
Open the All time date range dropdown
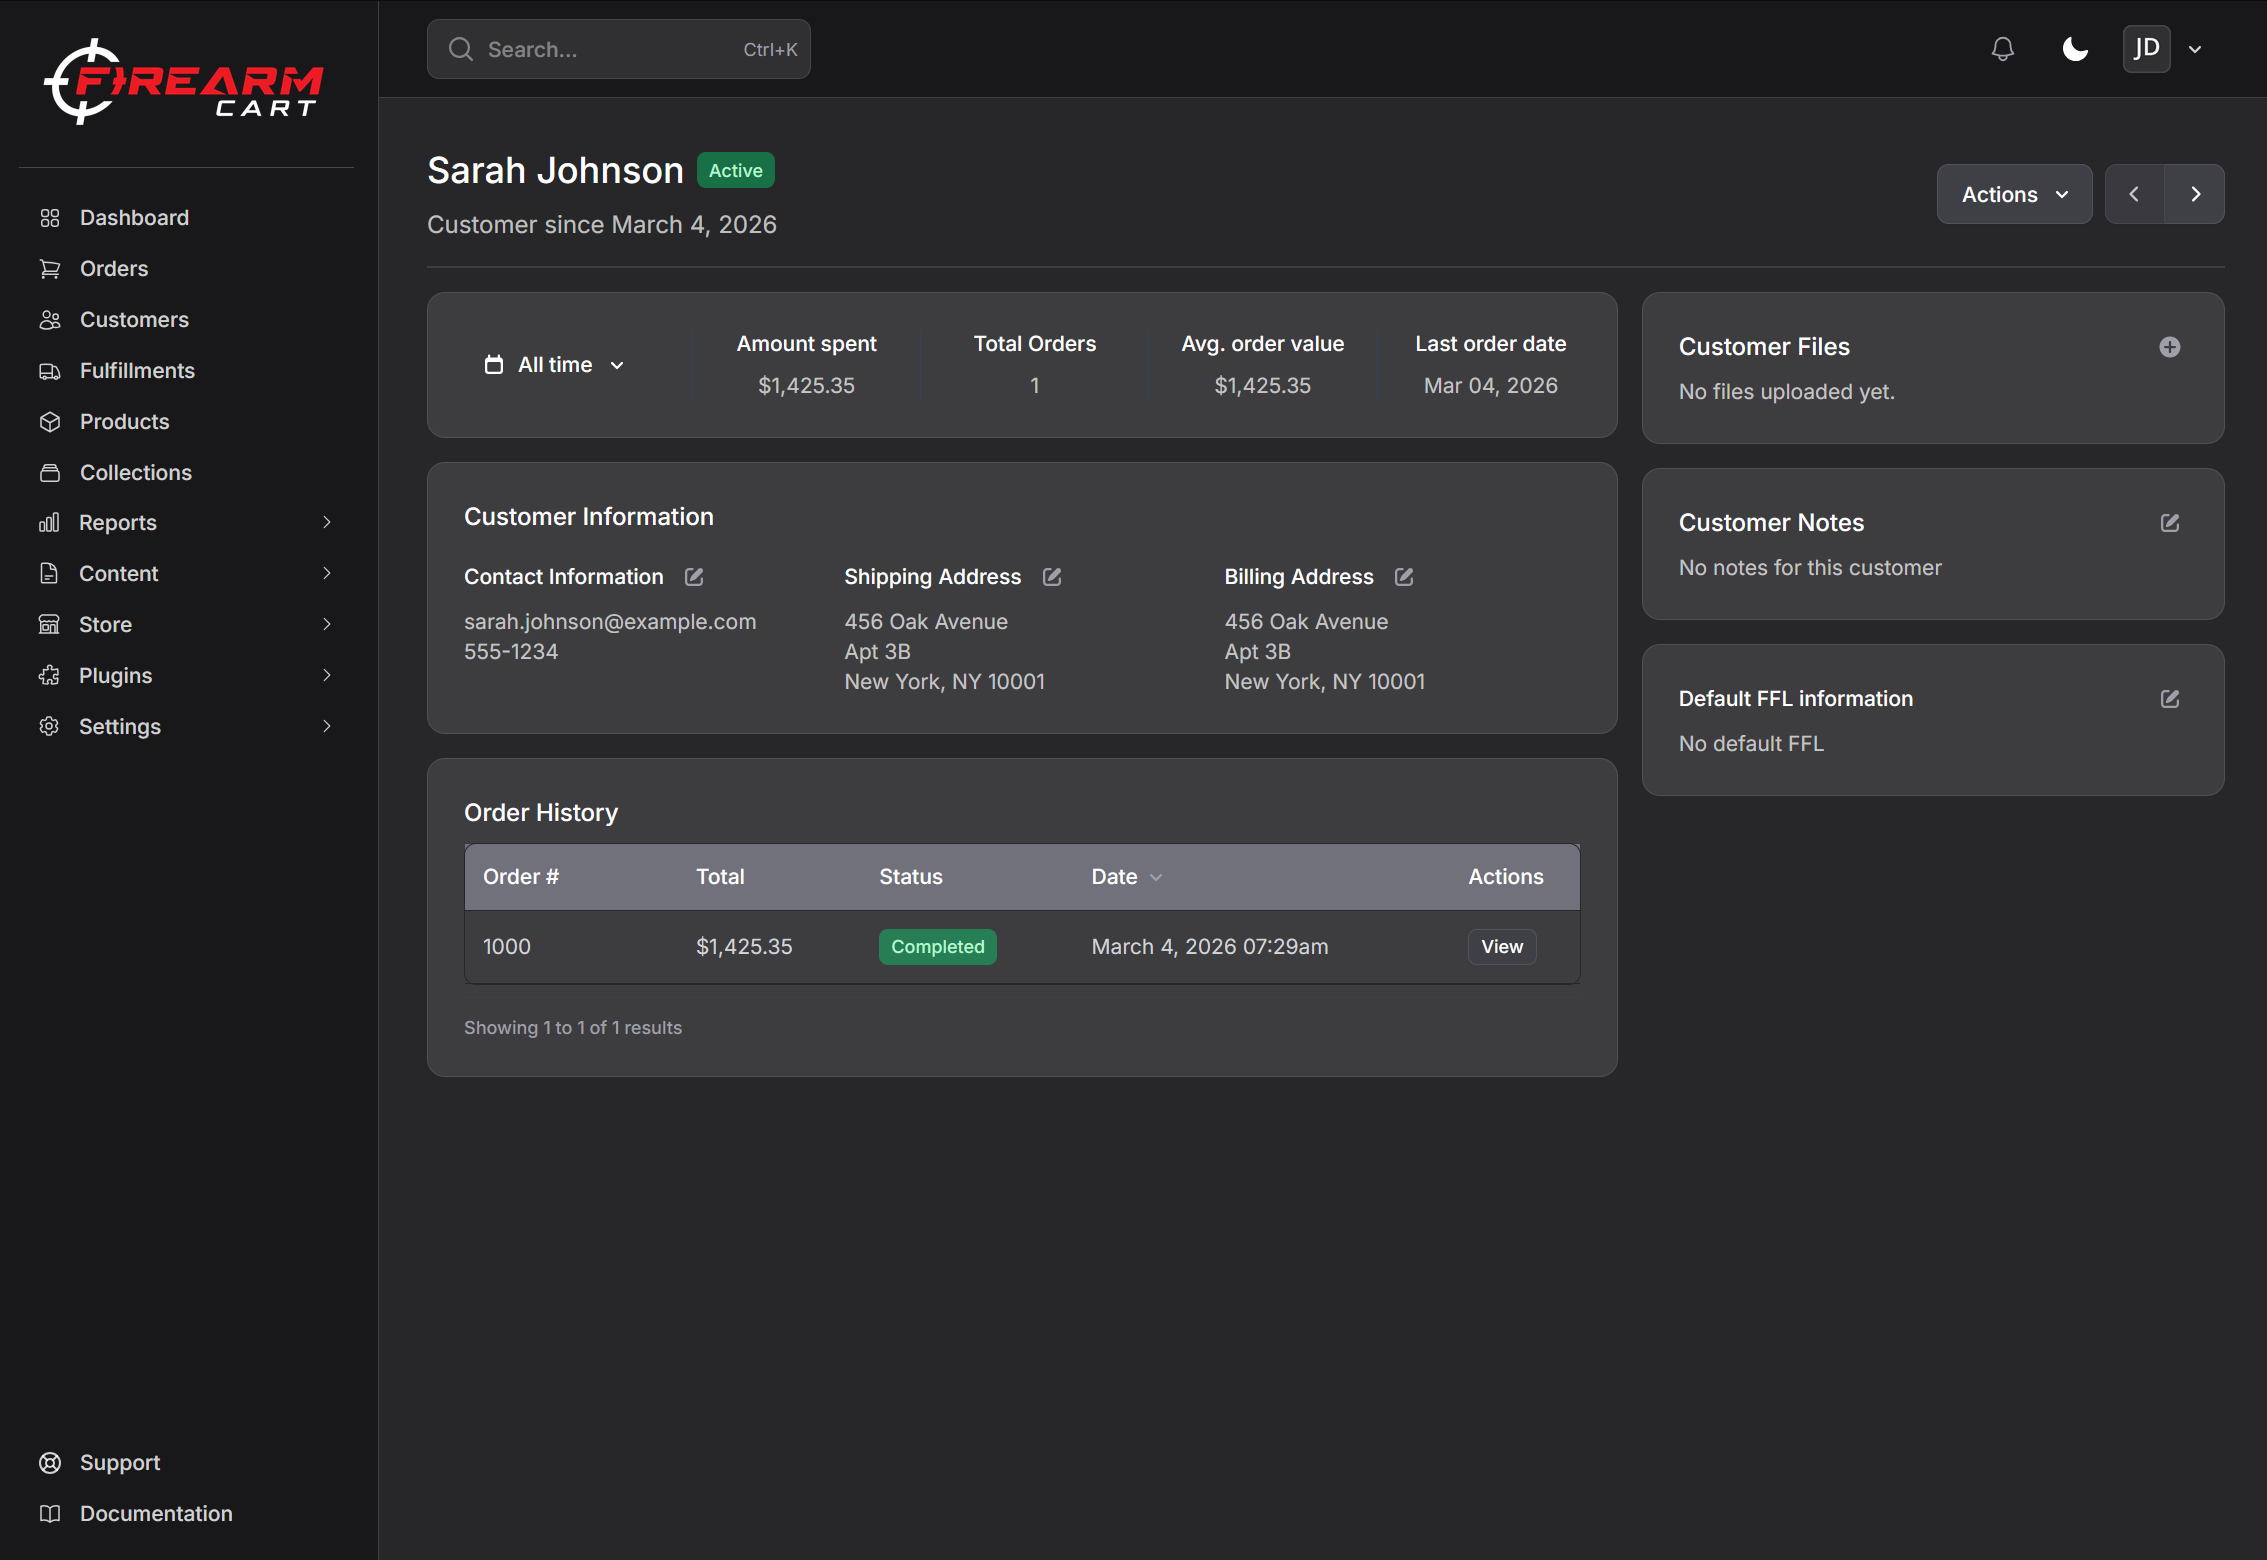555,365
